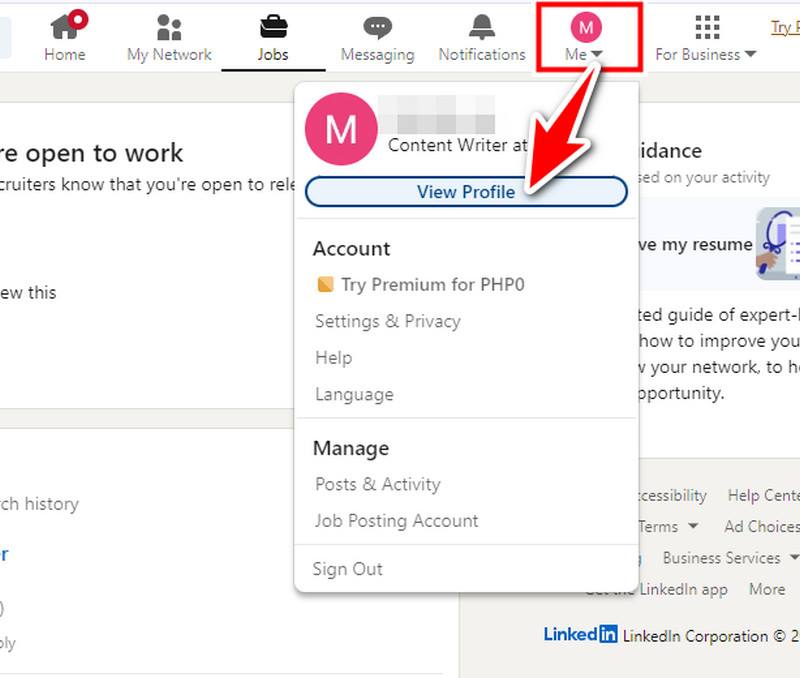Open the My Network people icon

click(x=169, y=27)
